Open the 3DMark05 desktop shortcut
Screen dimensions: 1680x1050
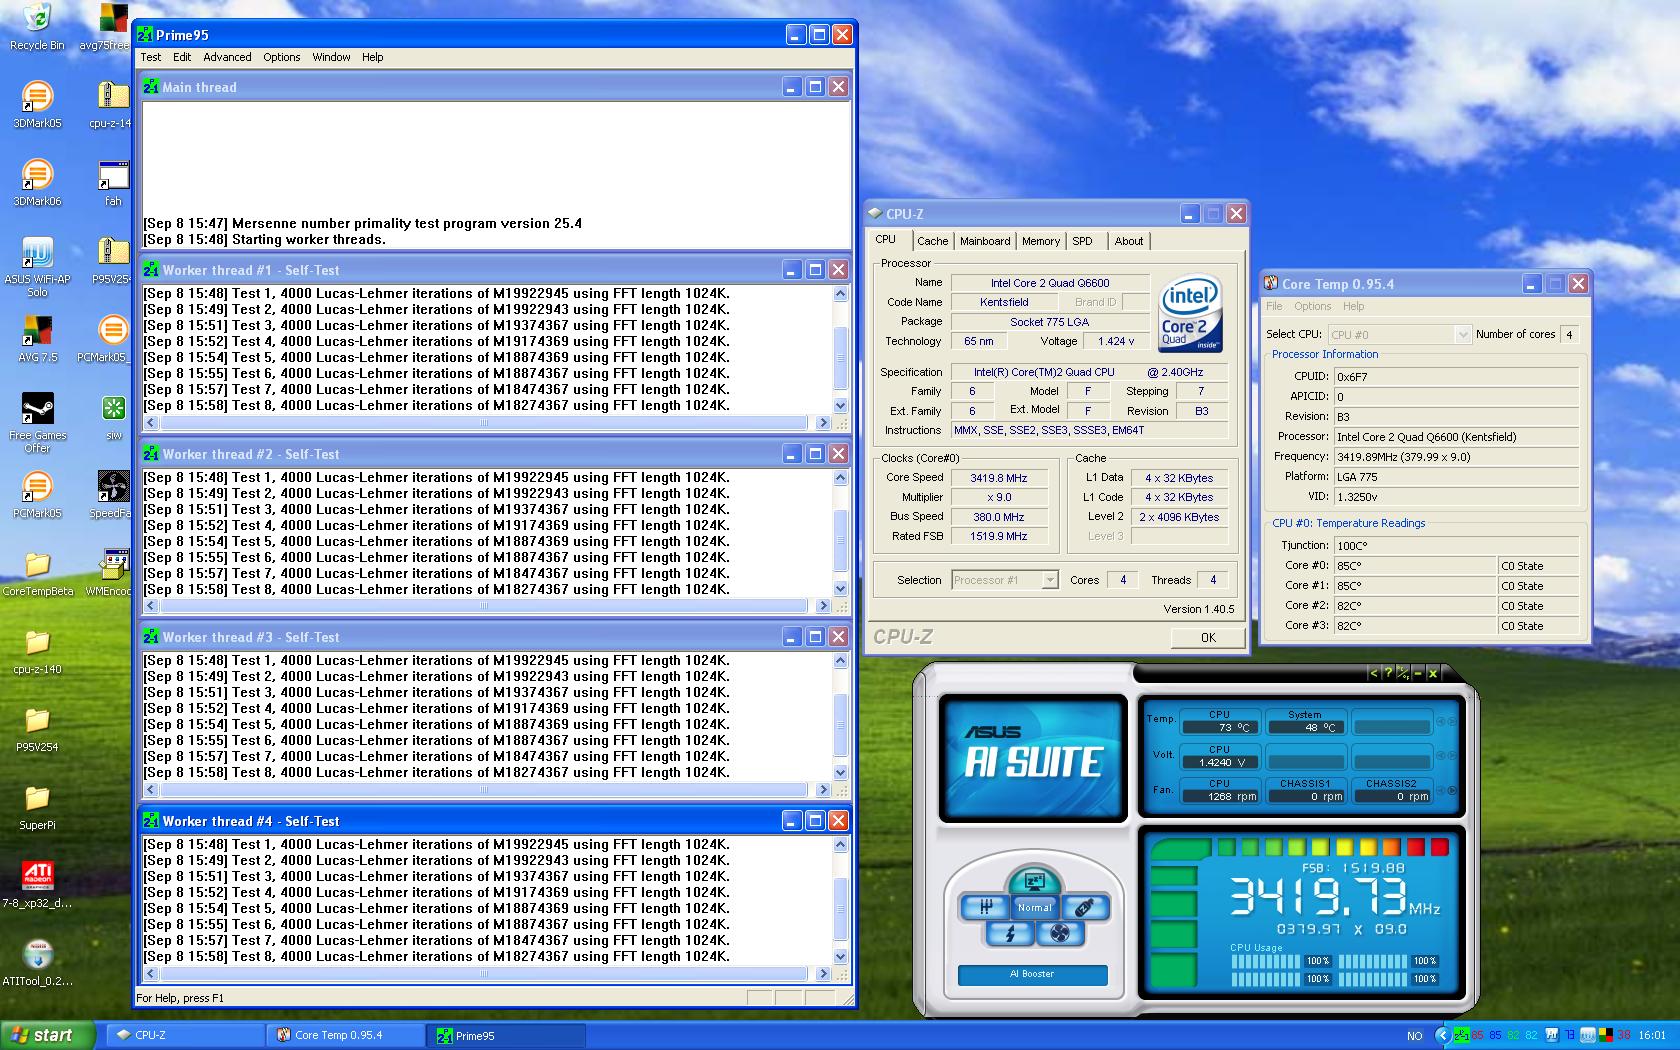(x=37, y=104)
